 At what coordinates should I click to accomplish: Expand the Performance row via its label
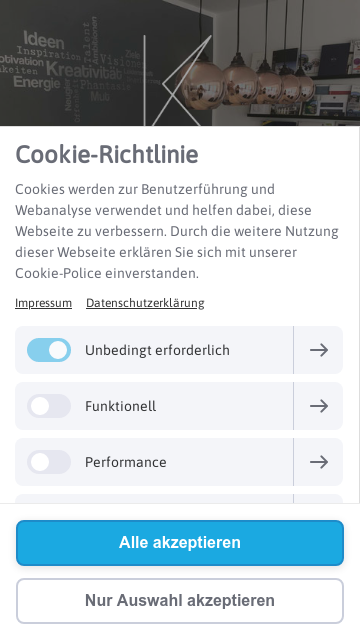click(x=126, y=462)
